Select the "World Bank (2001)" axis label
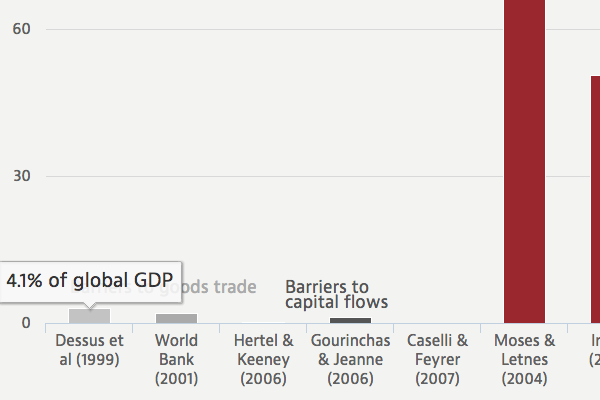Screen dimensions: 600x400 point(176,359)
